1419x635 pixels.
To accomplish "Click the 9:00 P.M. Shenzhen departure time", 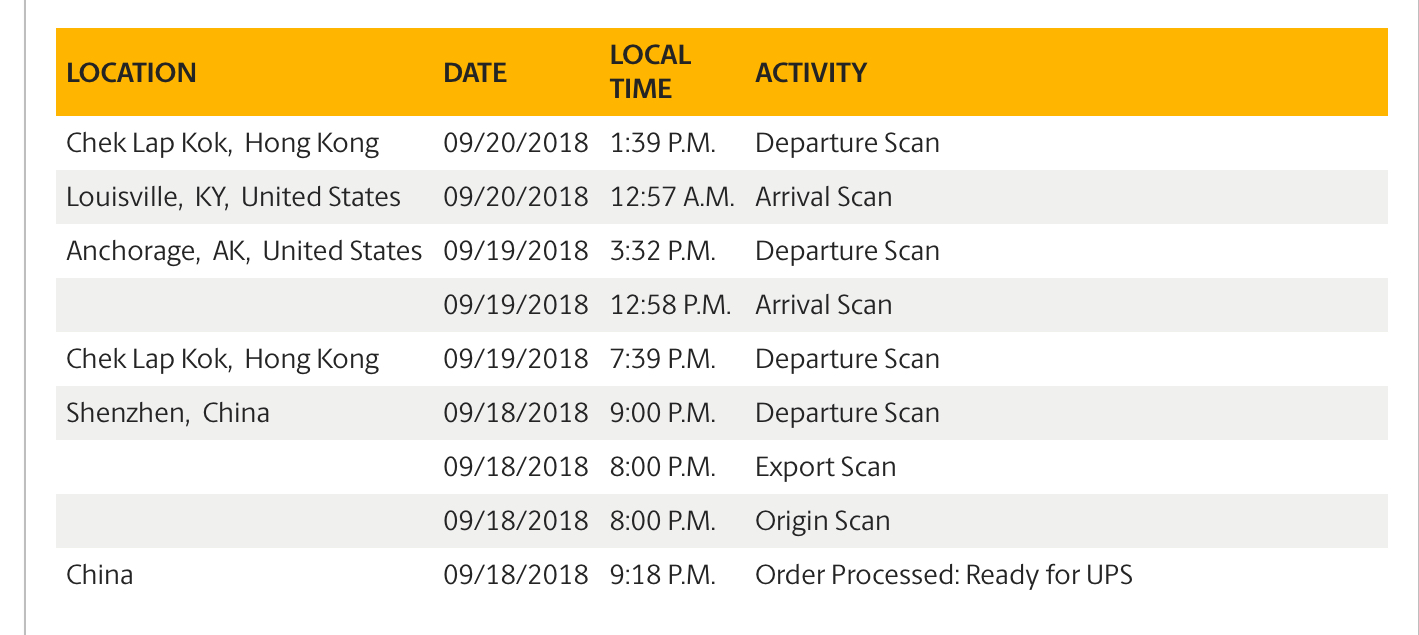I will (662, 413).
